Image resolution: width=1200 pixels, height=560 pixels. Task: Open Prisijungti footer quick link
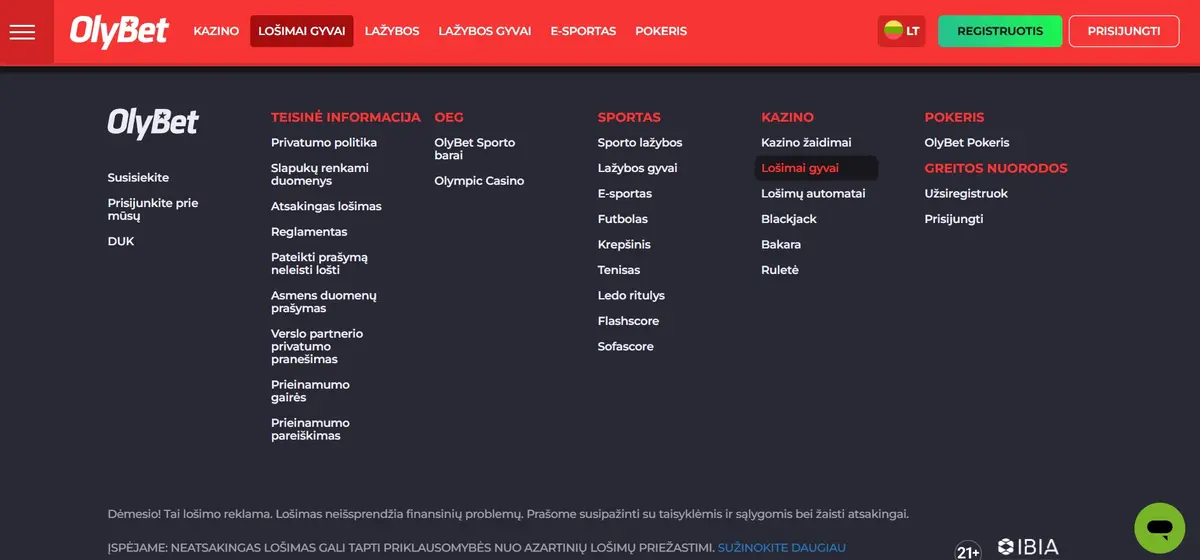(954, 219)
